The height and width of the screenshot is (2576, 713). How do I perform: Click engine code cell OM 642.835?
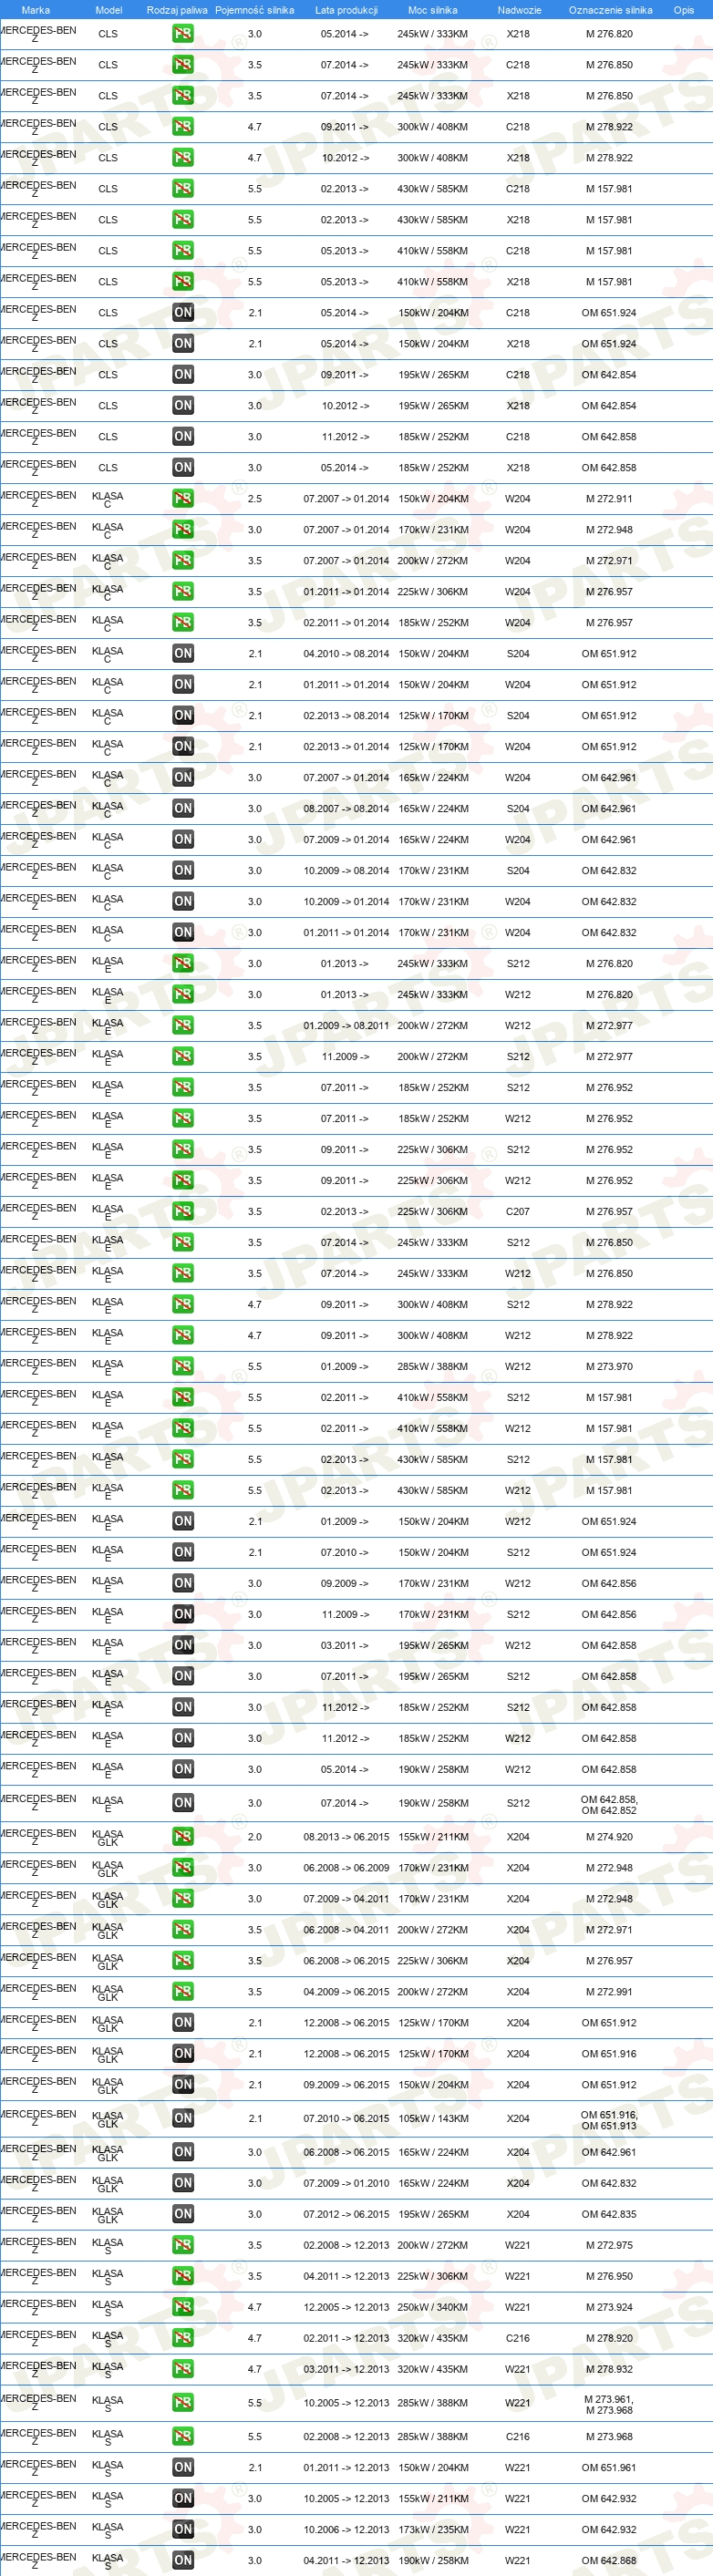(x=609, y=2214)
